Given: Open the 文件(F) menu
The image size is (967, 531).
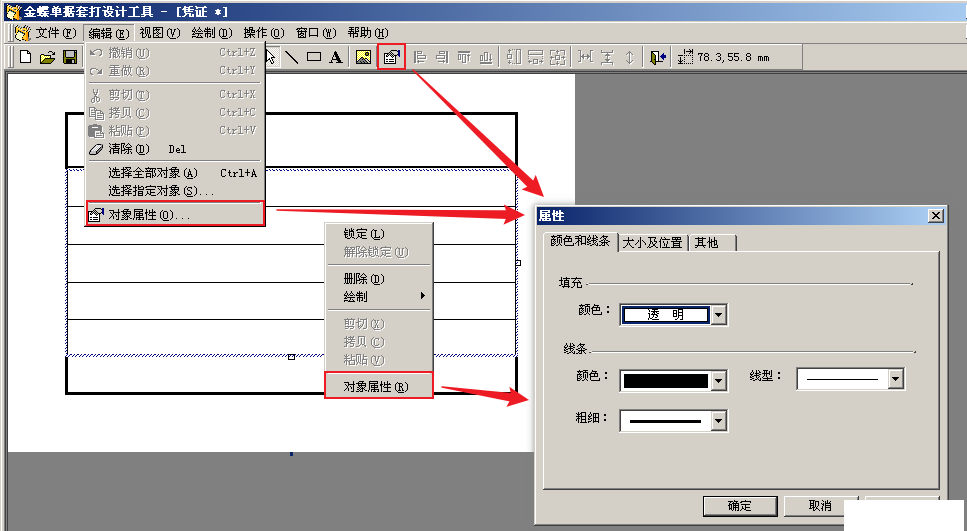Looking at the screenshot, I should pyautogui.click(x=56, y=33).
